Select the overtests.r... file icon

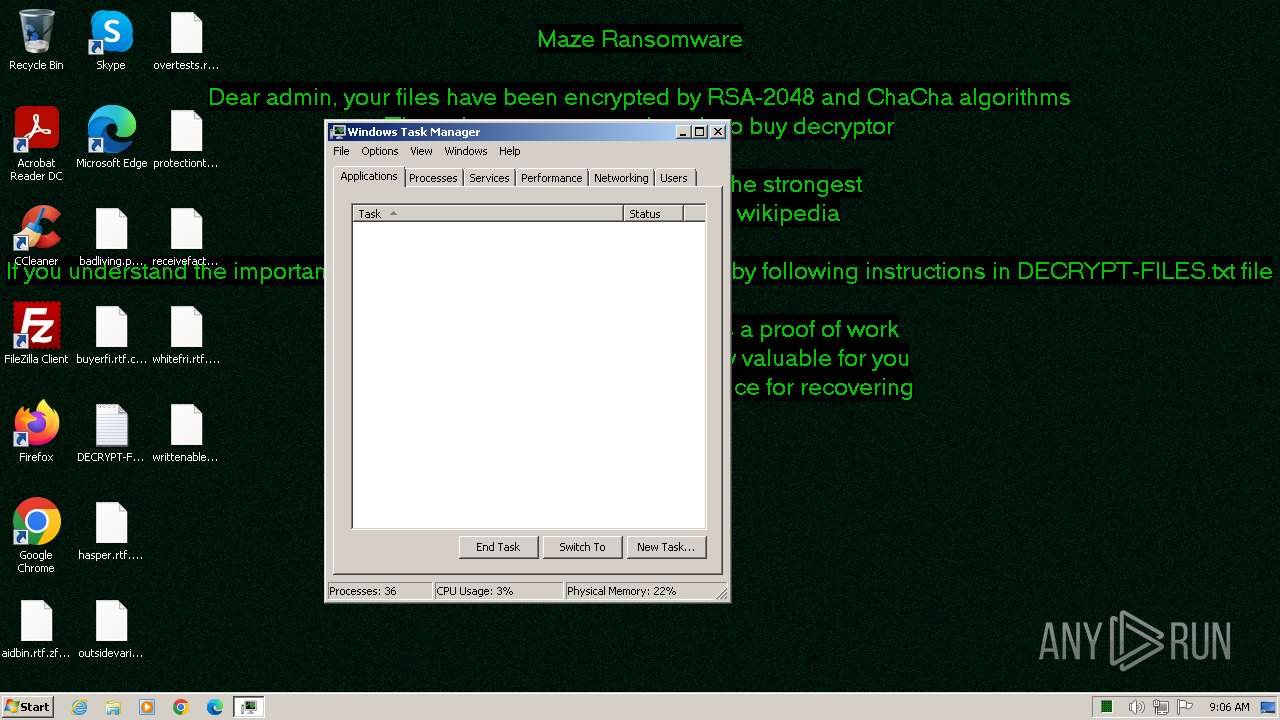[x=186, y=41]
